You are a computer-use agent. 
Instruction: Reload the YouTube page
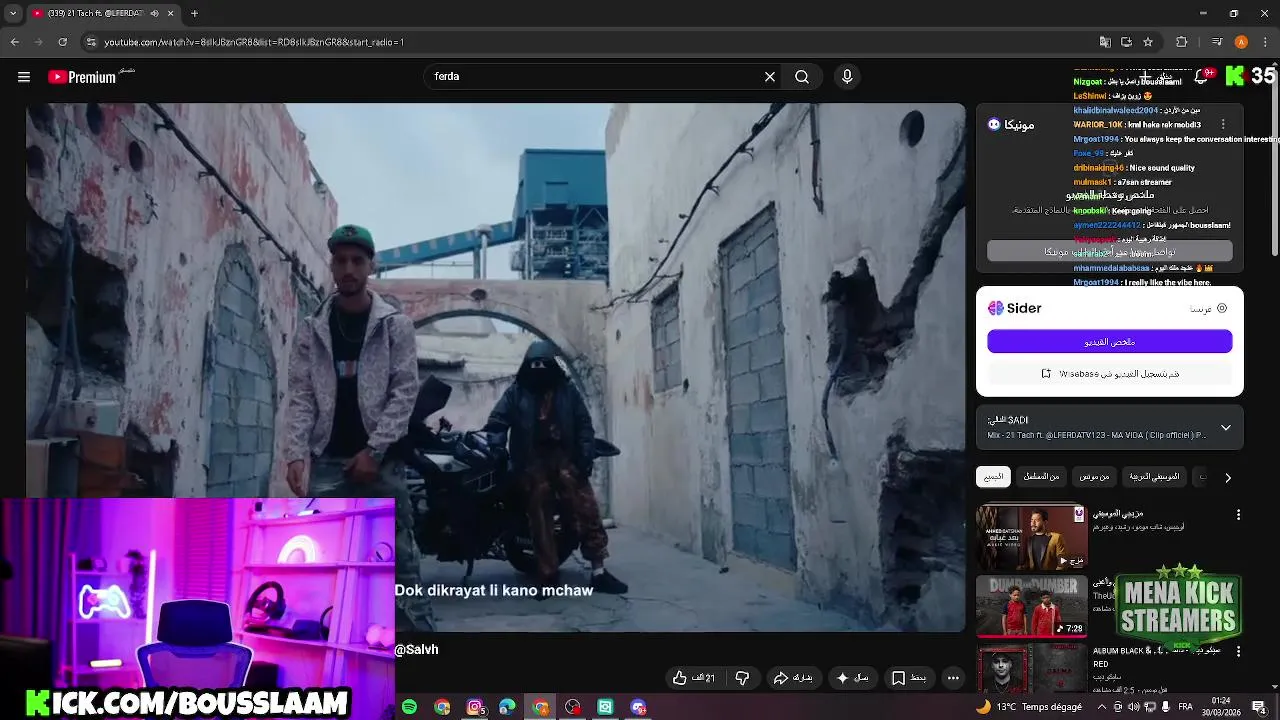click(x=63, y=42)
